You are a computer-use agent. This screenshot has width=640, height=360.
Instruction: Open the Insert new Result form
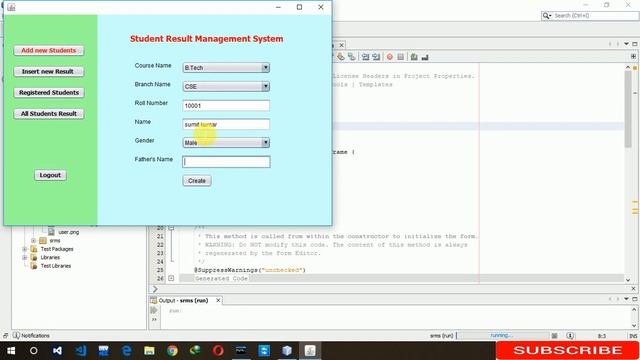tap(49, 71)
